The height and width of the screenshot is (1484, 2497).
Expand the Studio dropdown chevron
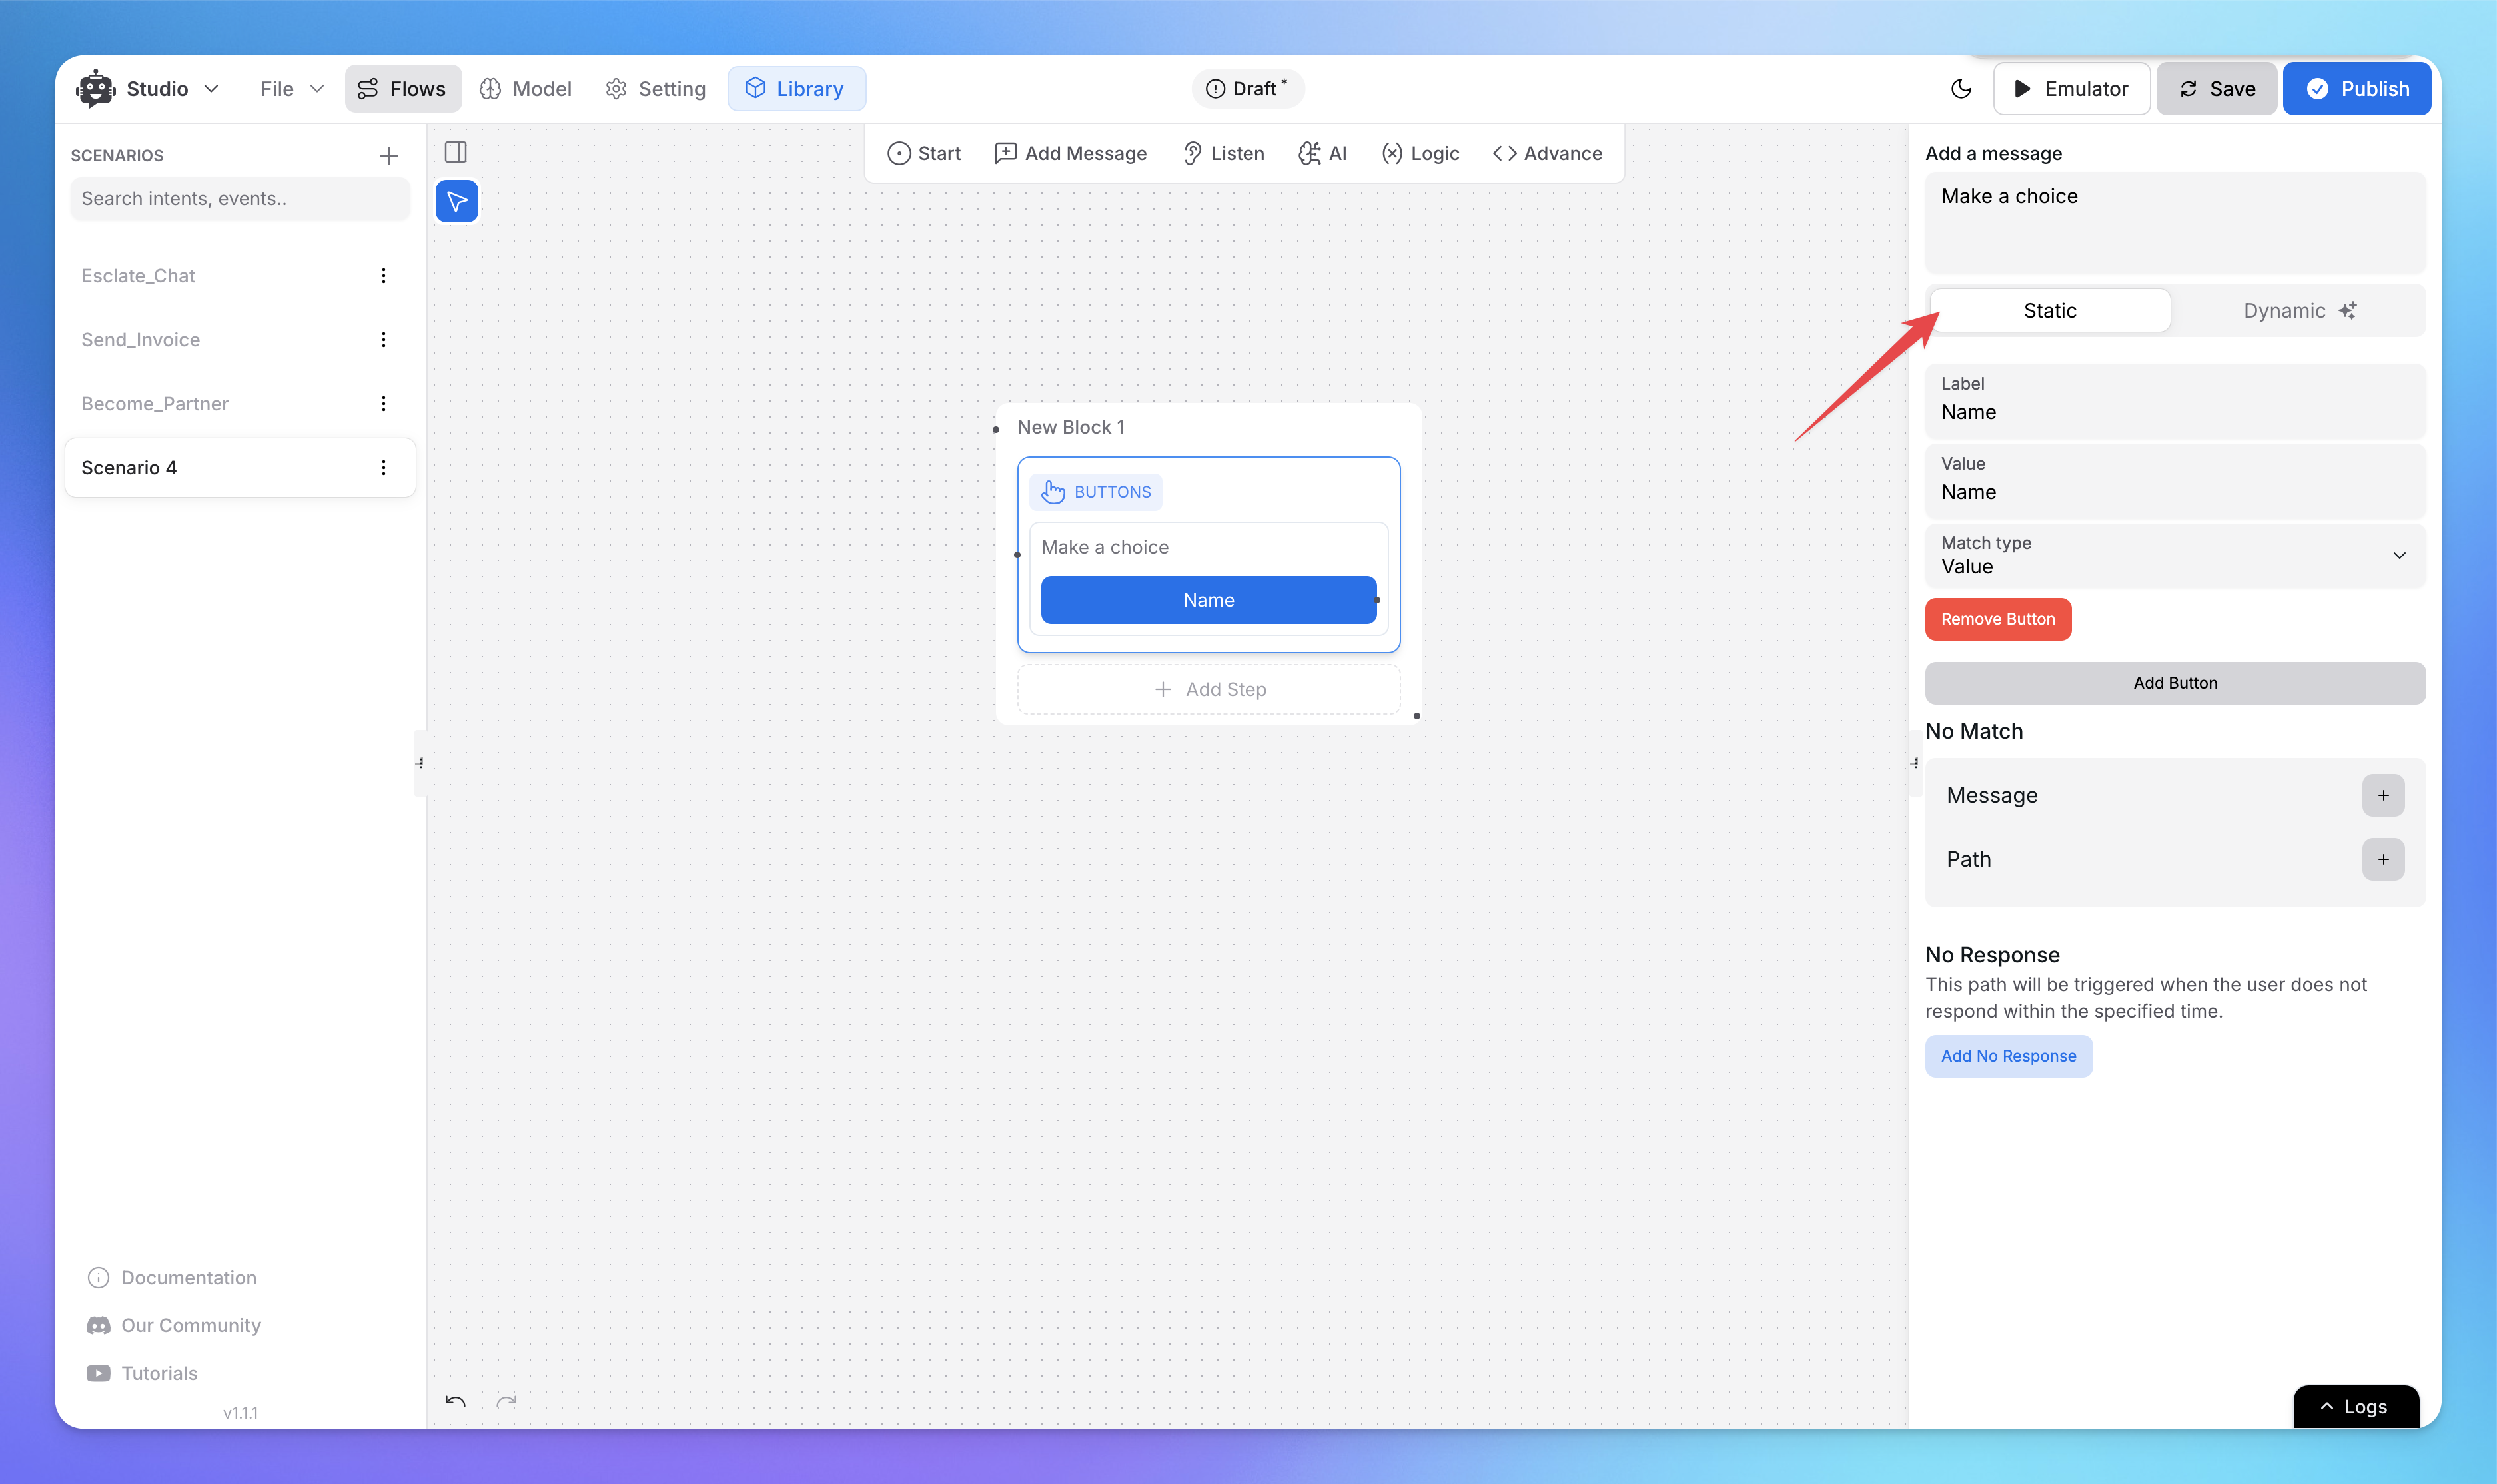(x=211, y=89)
